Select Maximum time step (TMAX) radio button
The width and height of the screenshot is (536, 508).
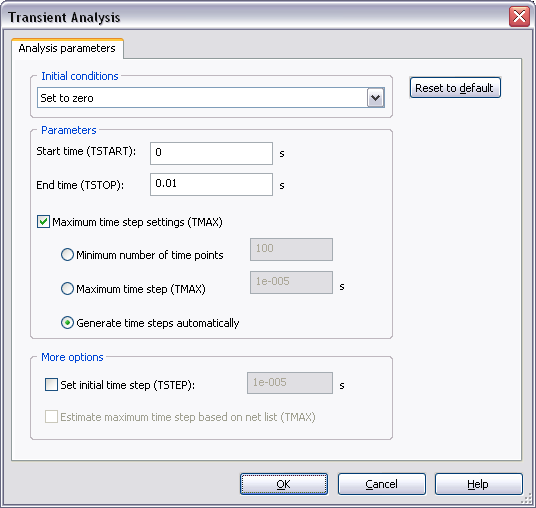point(67,289)
